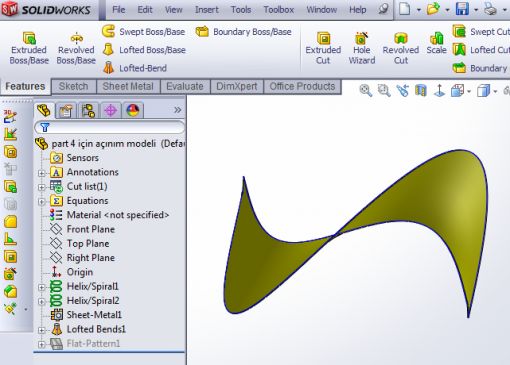The width and height of the screenshot is (510, 365).
Task: Select the Extruded Boss/Base tool
Action: 29,48
